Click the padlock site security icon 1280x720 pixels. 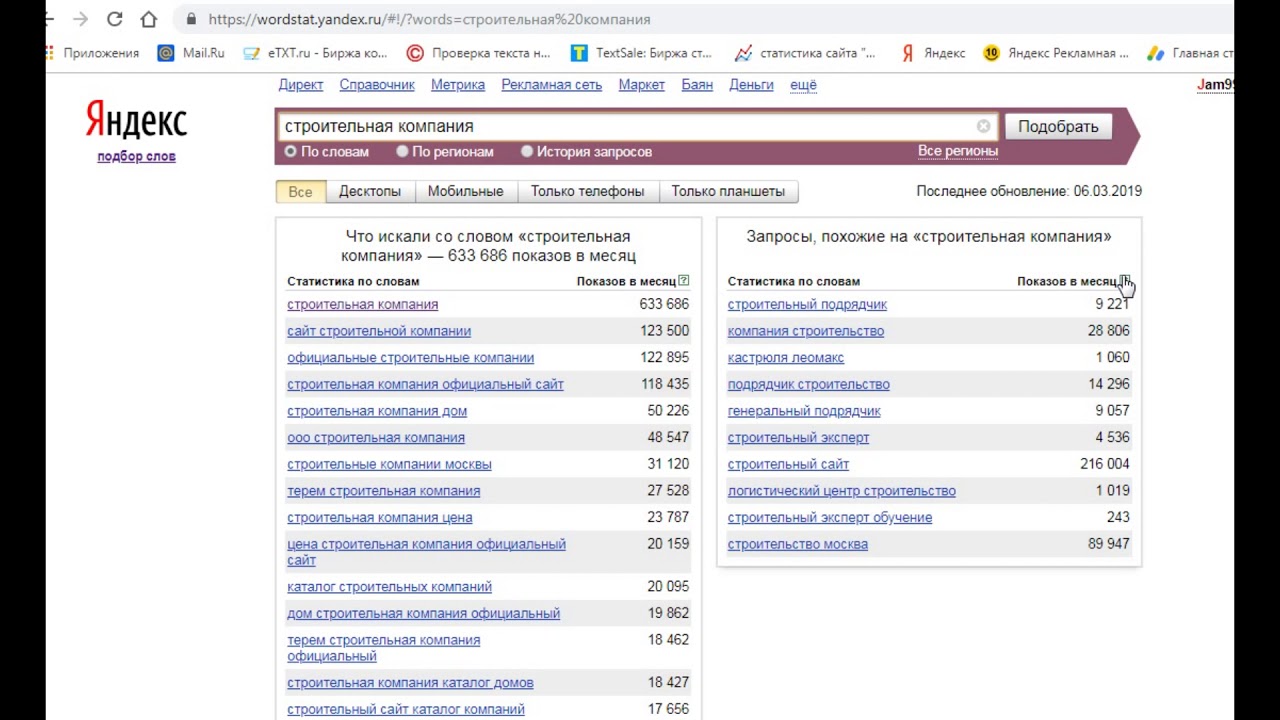pyautogui.click(x=191, y=19)
